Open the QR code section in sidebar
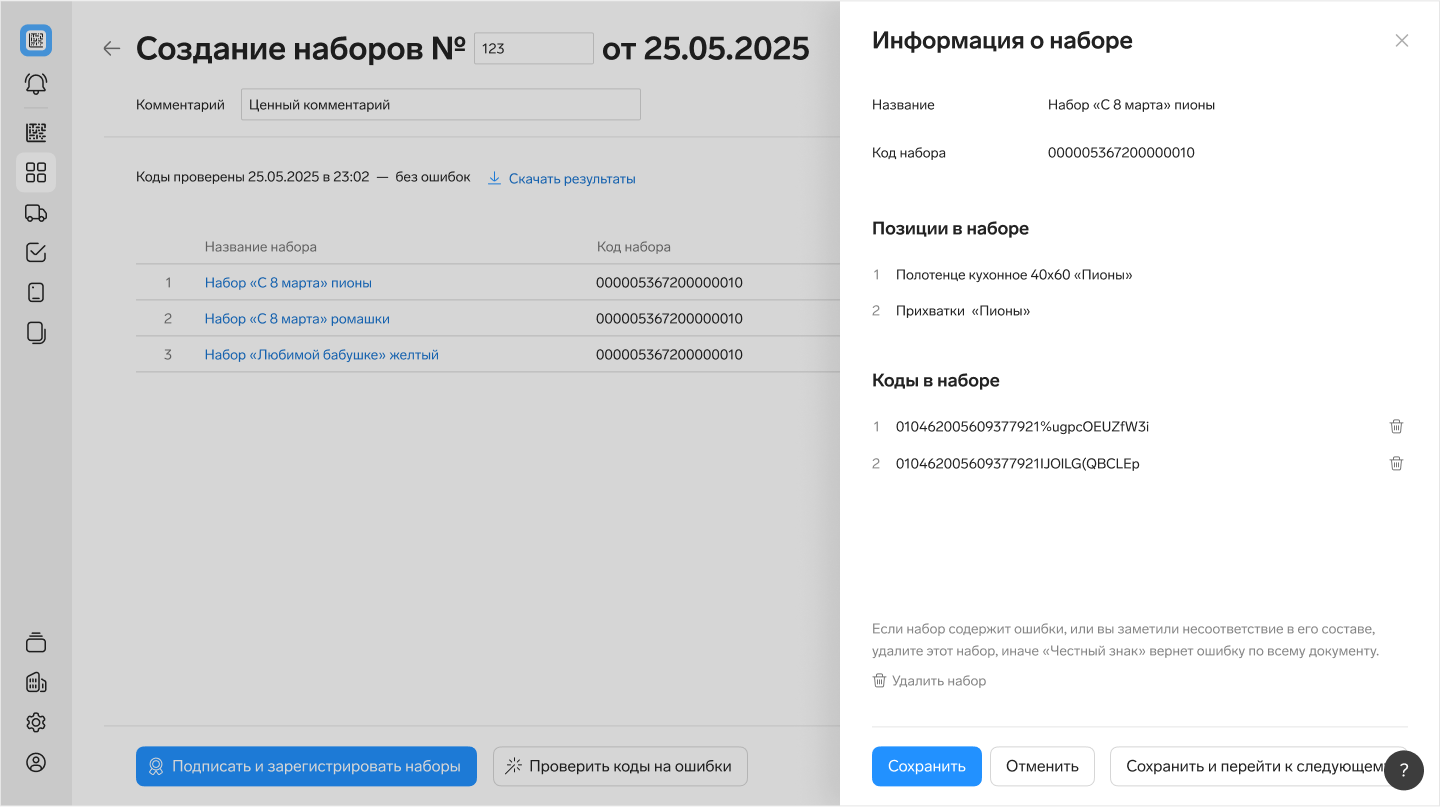 click(x=36, y=133)
